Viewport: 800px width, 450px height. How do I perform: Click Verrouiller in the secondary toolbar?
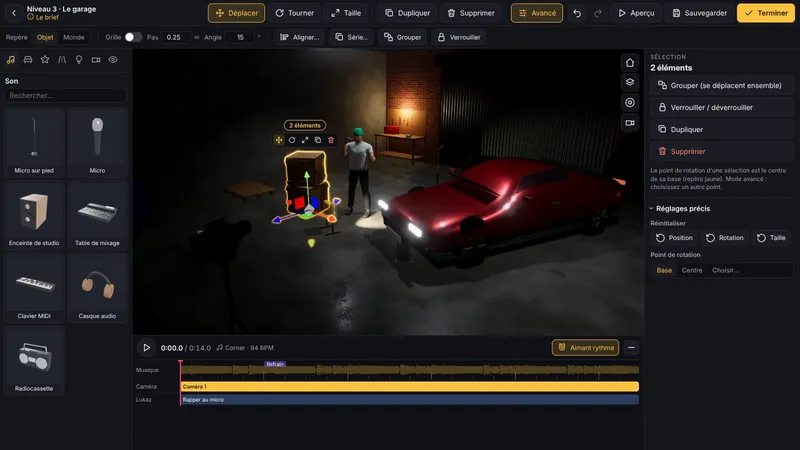pos(459,37)
